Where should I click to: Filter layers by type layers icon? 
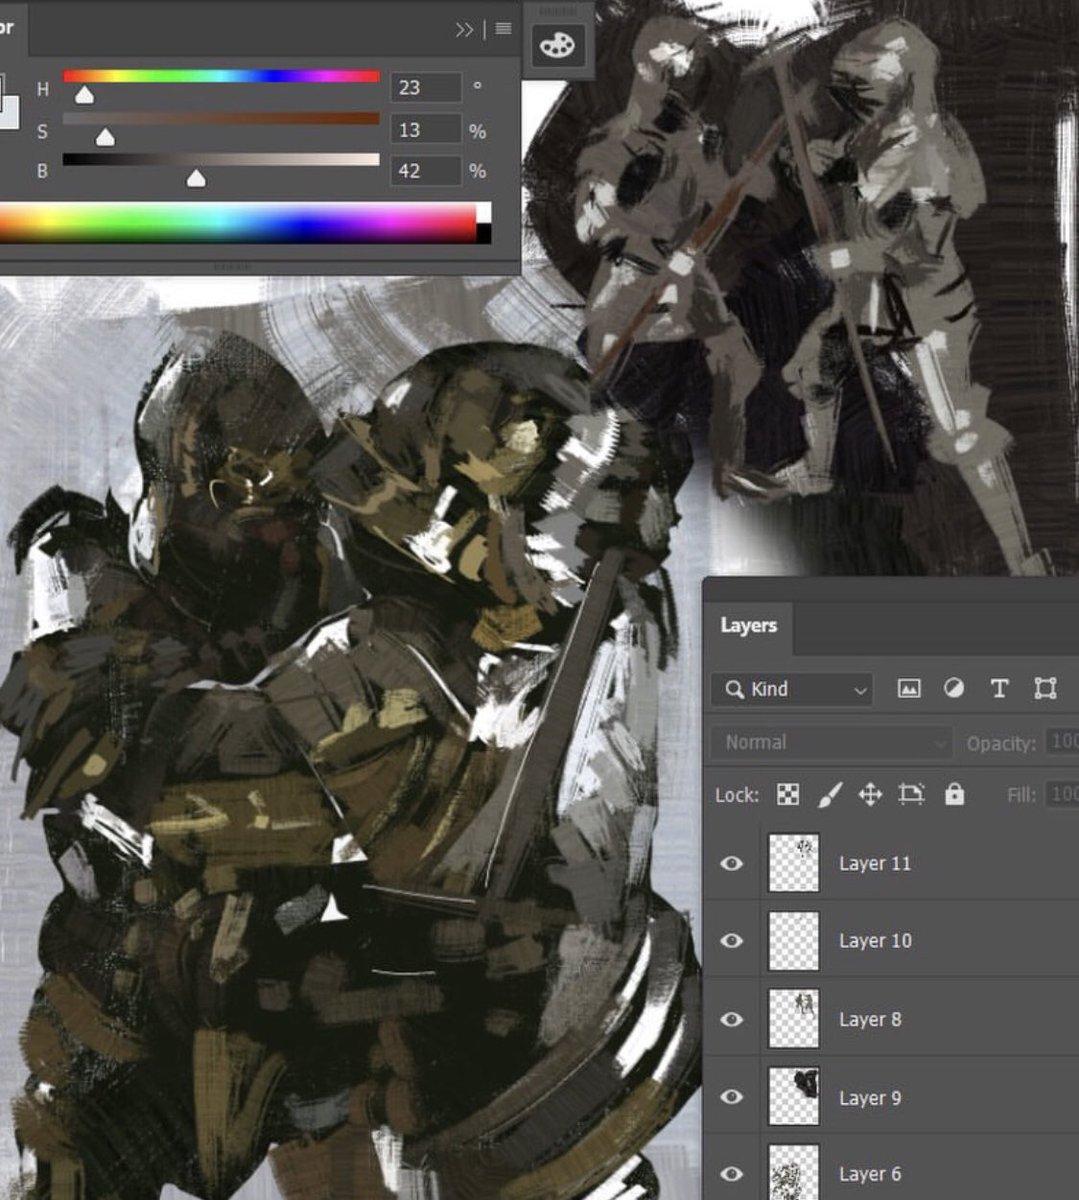click(998, 688)
